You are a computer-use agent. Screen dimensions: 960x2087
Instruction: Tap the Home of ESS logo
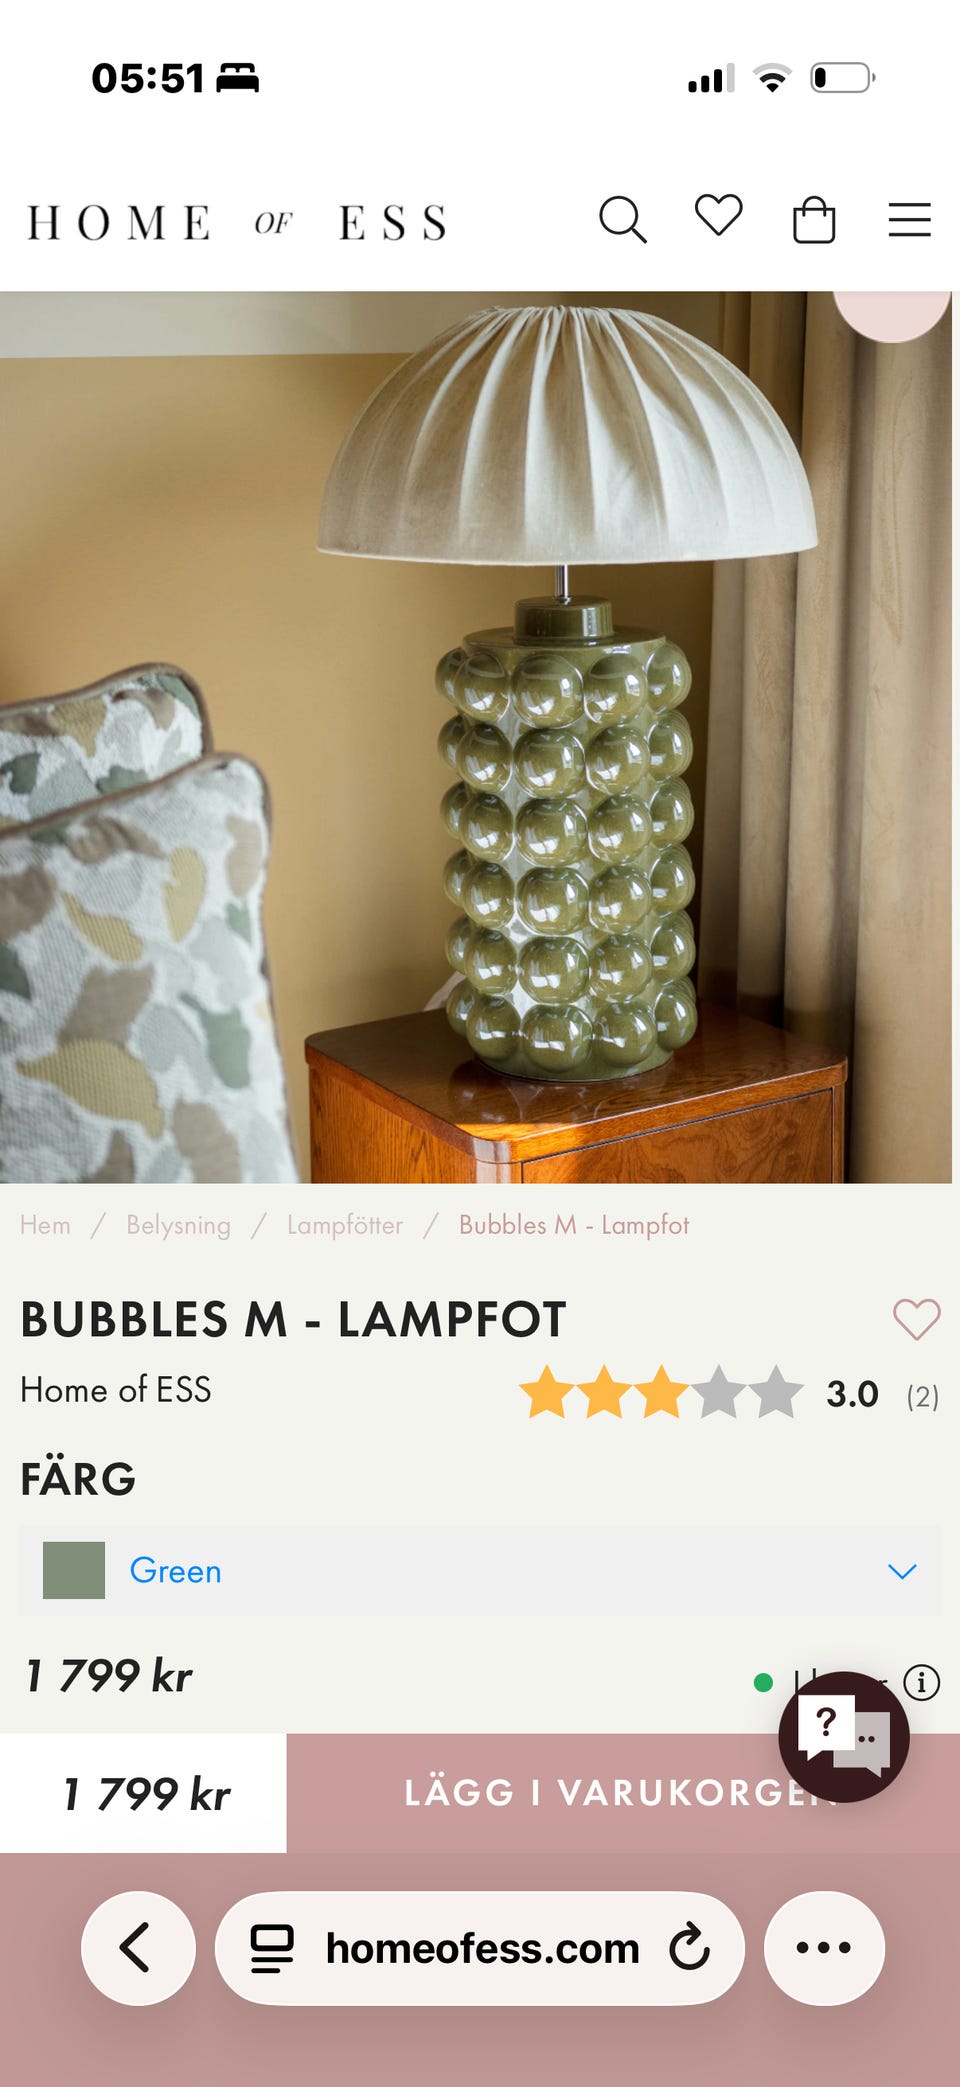(237, 222)
